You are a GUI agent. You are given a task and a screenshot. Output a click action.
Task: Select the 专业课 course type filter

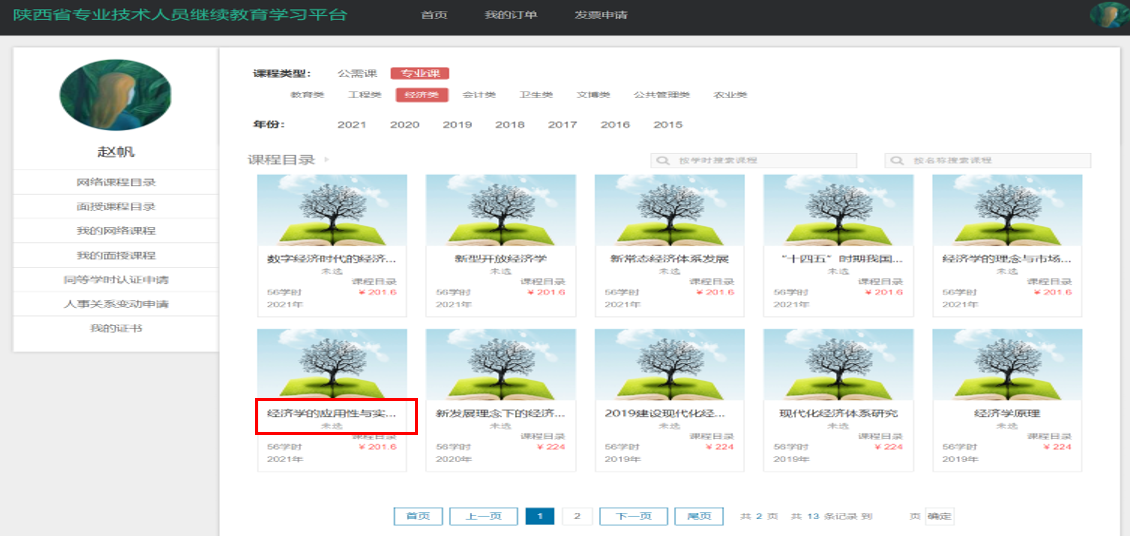[x=420, y=73]
